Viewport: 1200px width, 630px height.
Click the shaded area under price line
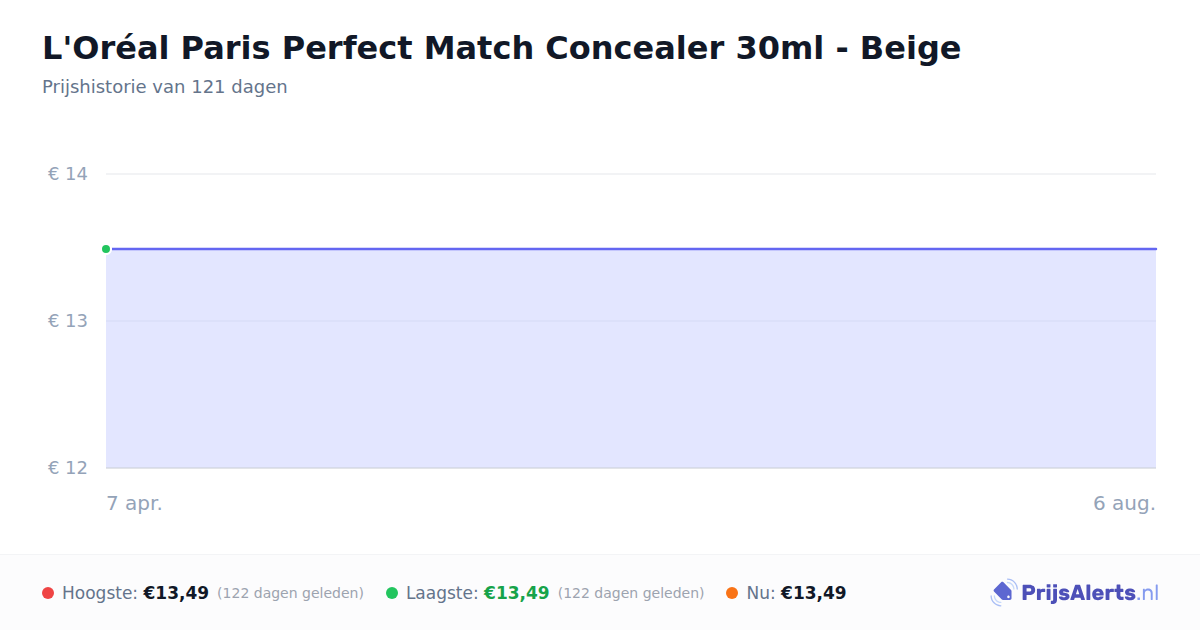tap(631, 359)
